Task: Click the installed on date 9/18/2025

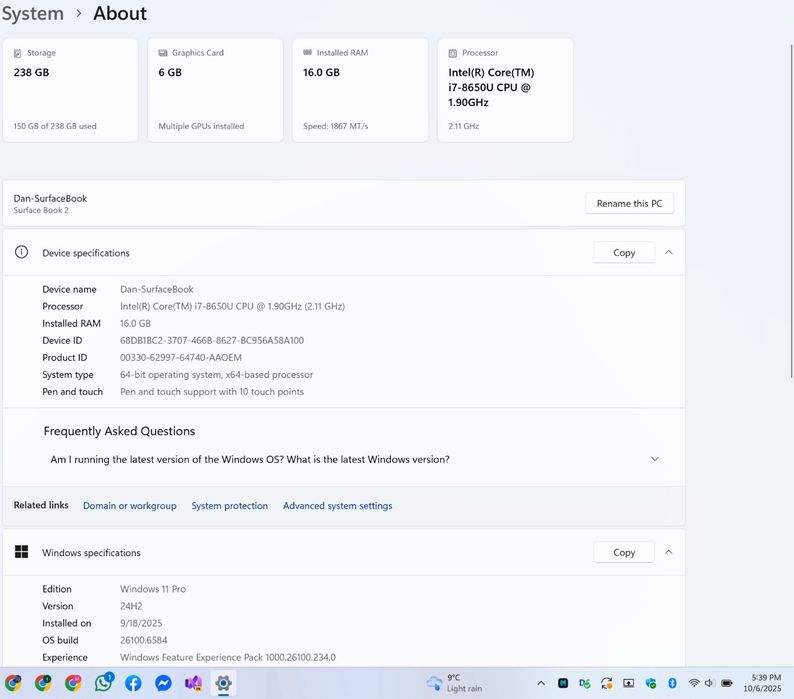Action: [141, 623]
